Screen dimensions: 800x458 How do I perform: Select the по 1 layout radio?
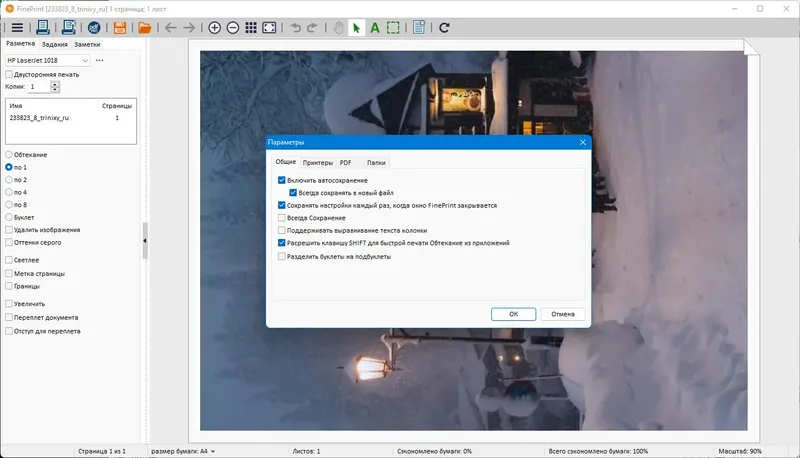click(9, 167)
